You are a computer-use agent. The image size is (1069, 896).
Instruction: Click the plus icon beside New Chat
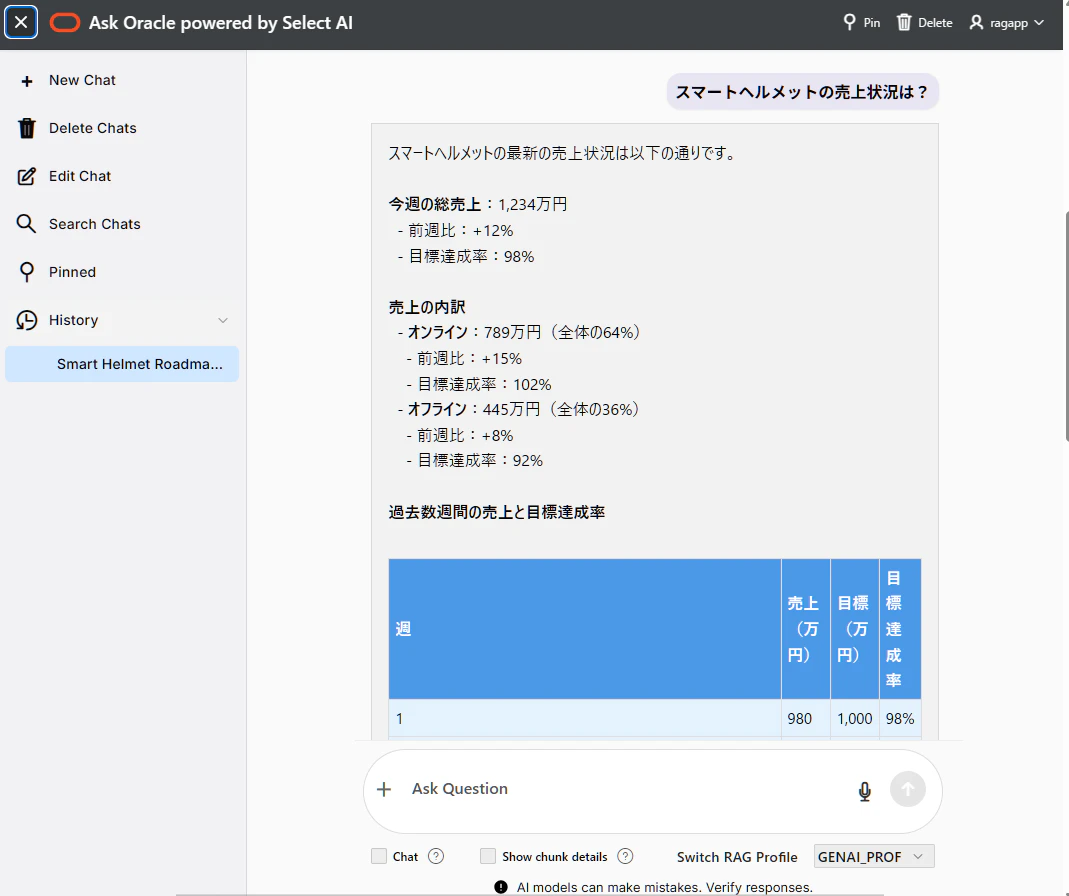pos(27,82)
